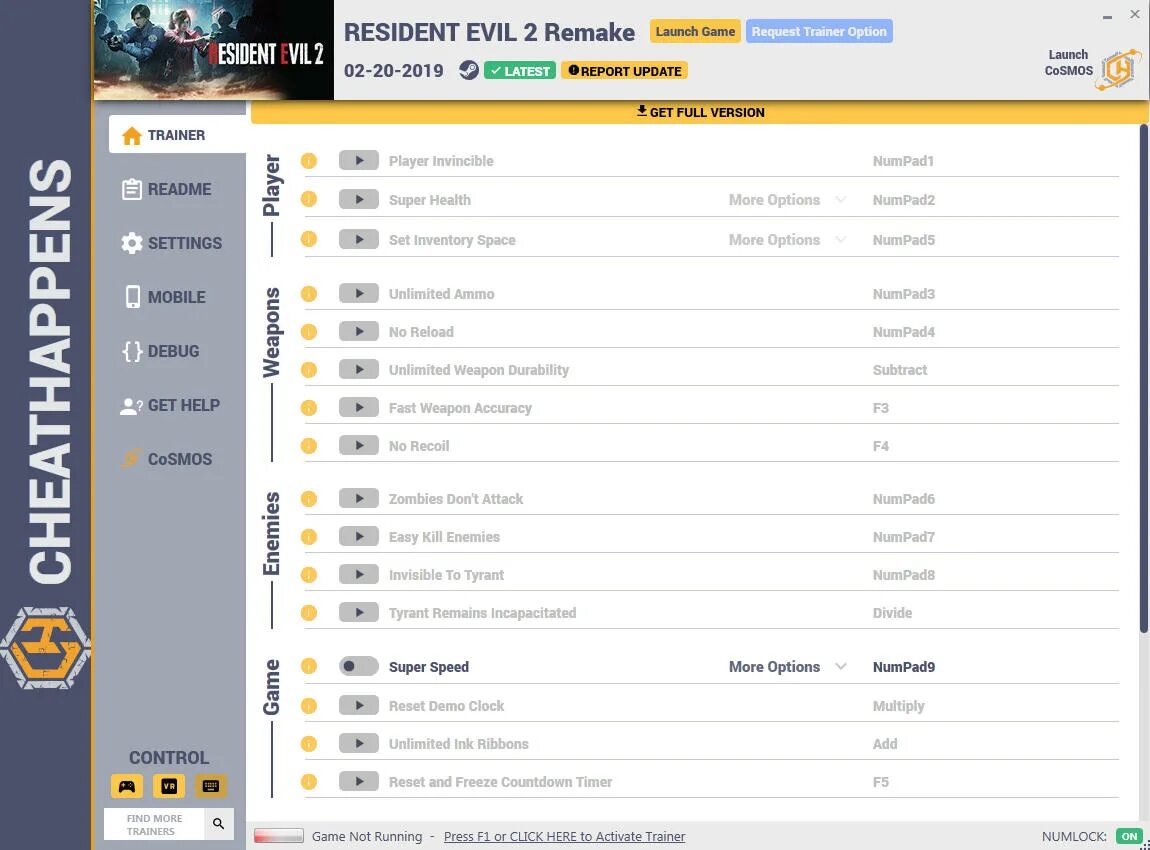The image size is (1150, 850).
Task: Click the No Recoil info icon
Action: click(309, 446)
